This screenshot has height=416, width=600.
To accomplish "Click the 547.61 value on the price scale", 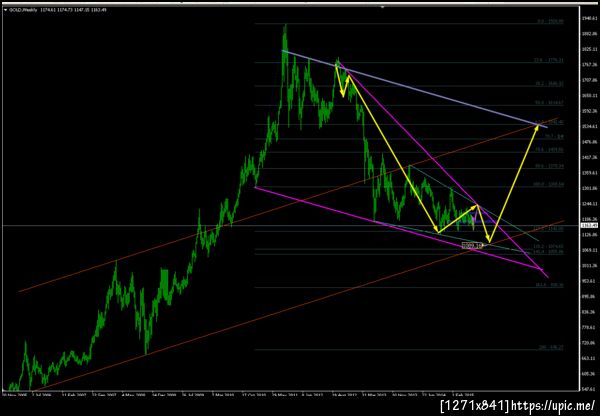I will click(589, 390).
